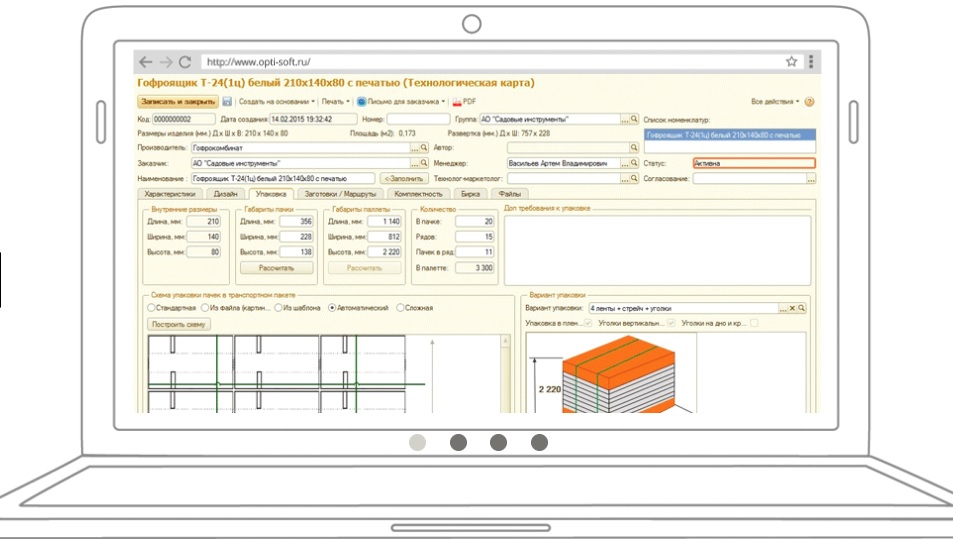This screenshot has height=541, width=953.
Task: Go back with the browser back arrow
Action: pos(146,62)
